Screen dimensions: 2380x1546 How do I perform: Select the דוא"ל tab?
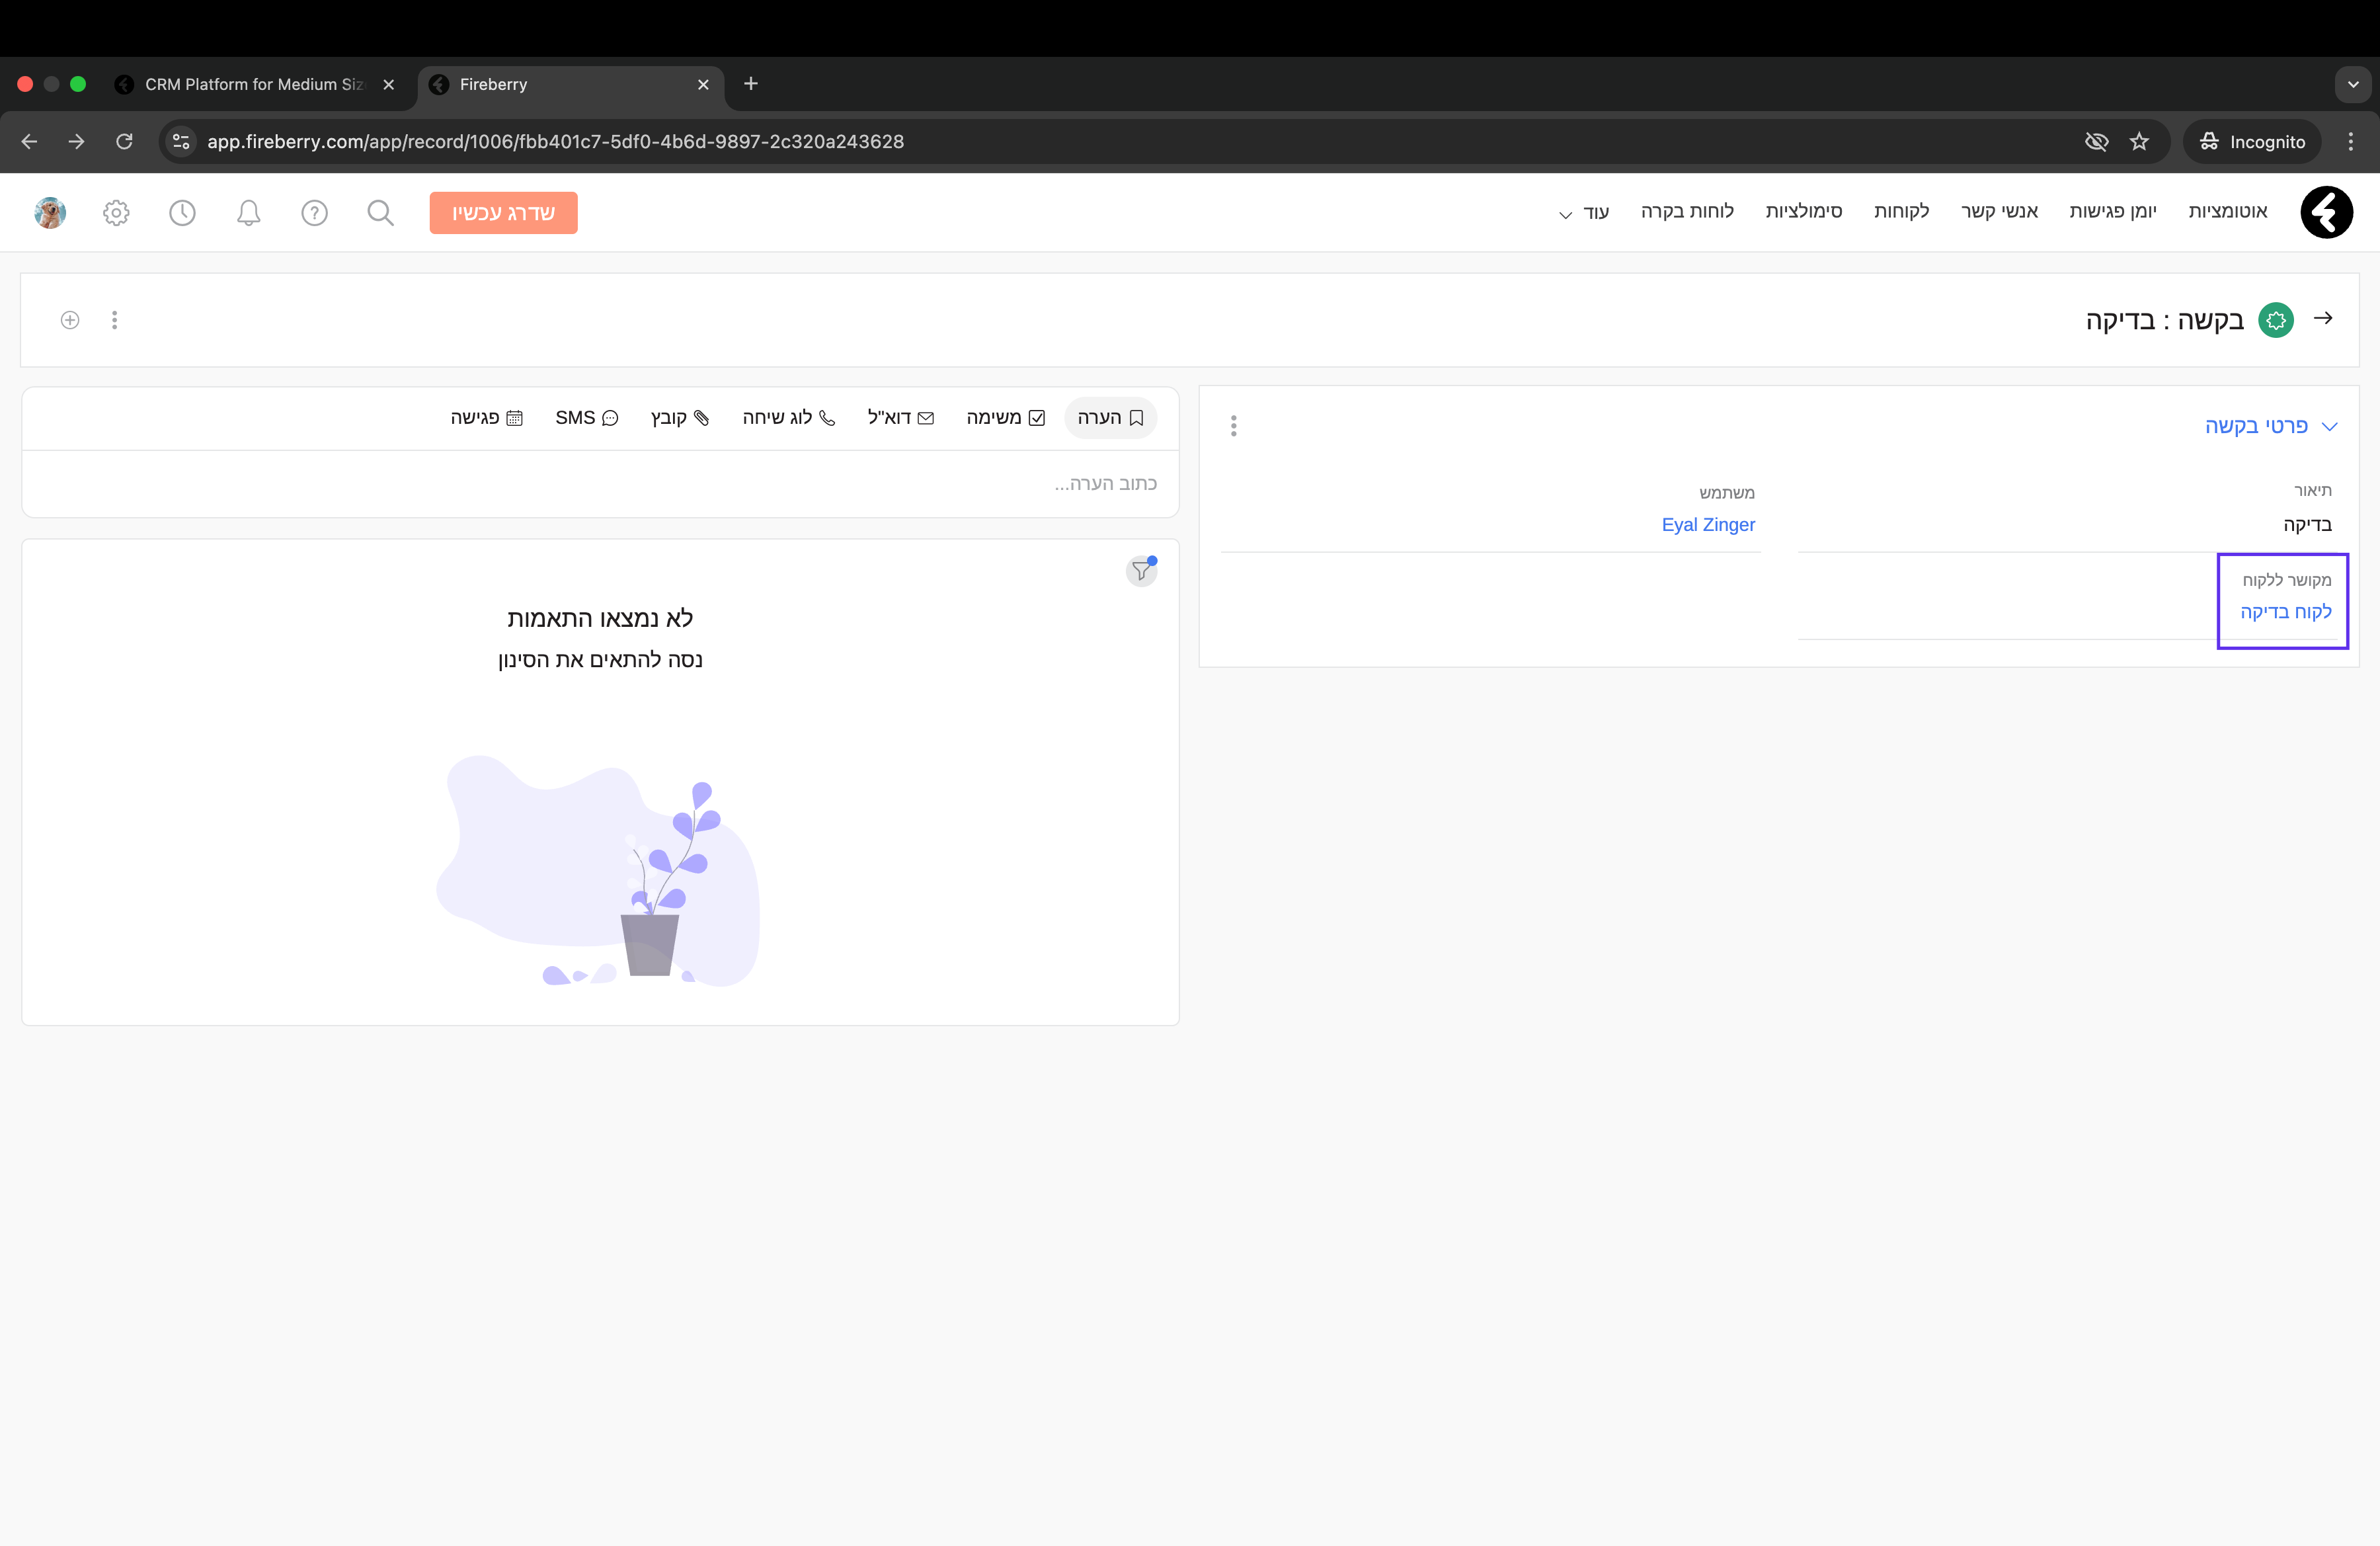point(900,417)
